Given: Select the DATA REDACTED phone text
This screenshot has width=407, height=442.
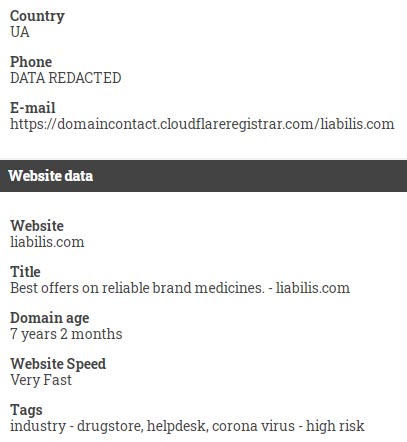Looking at the screenshot, I should pos(66,78).
